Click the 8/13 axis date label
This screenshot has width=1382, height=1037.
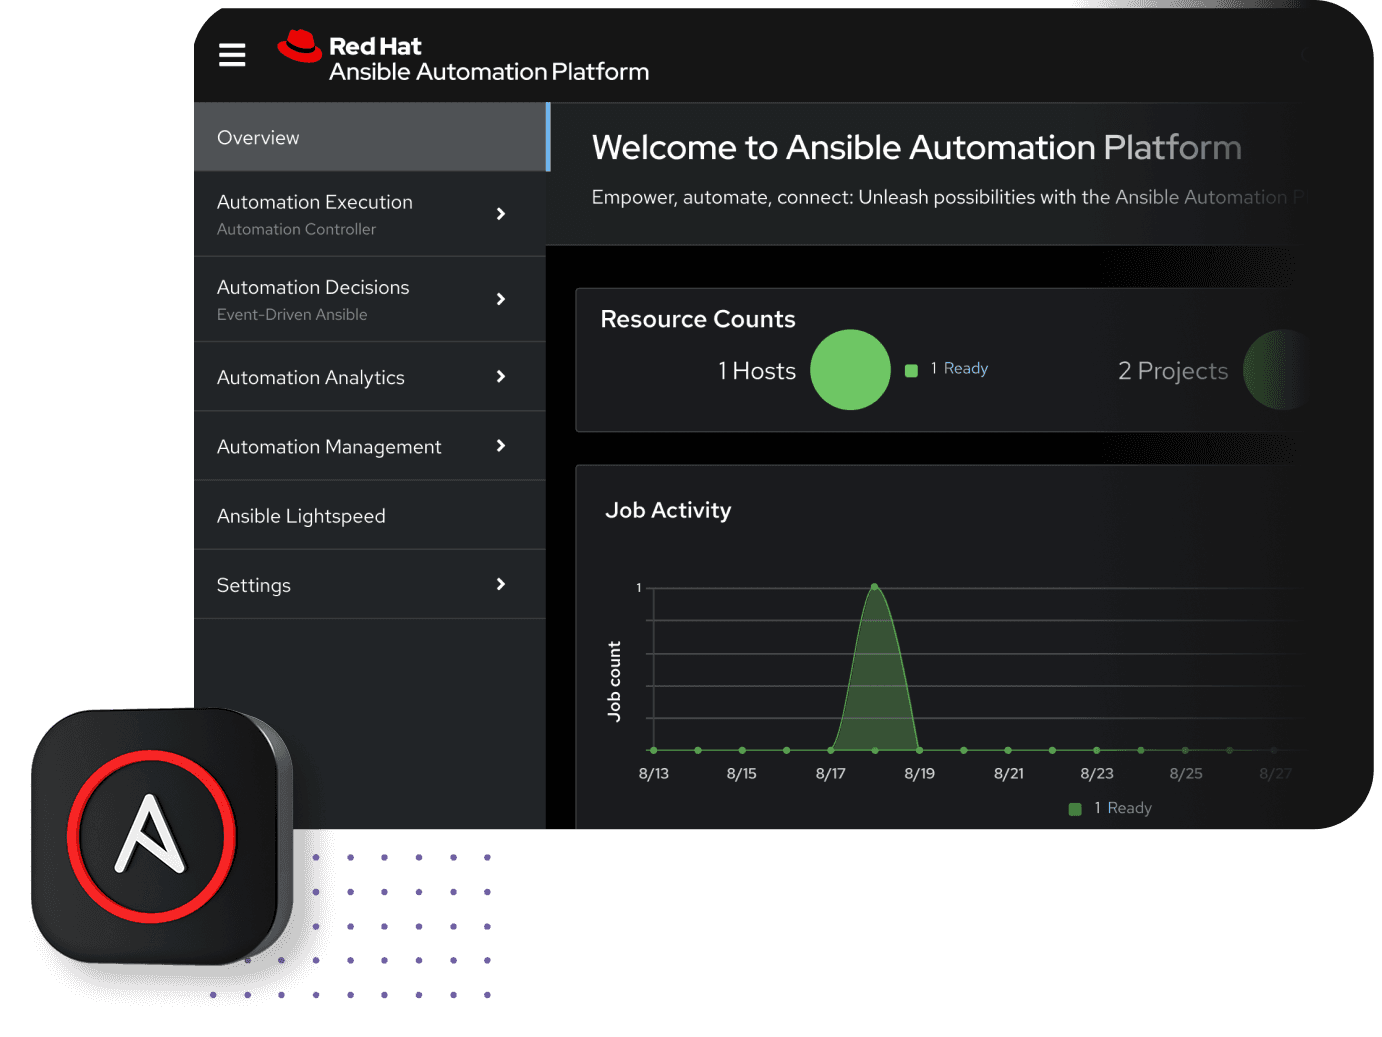[654, 774]
